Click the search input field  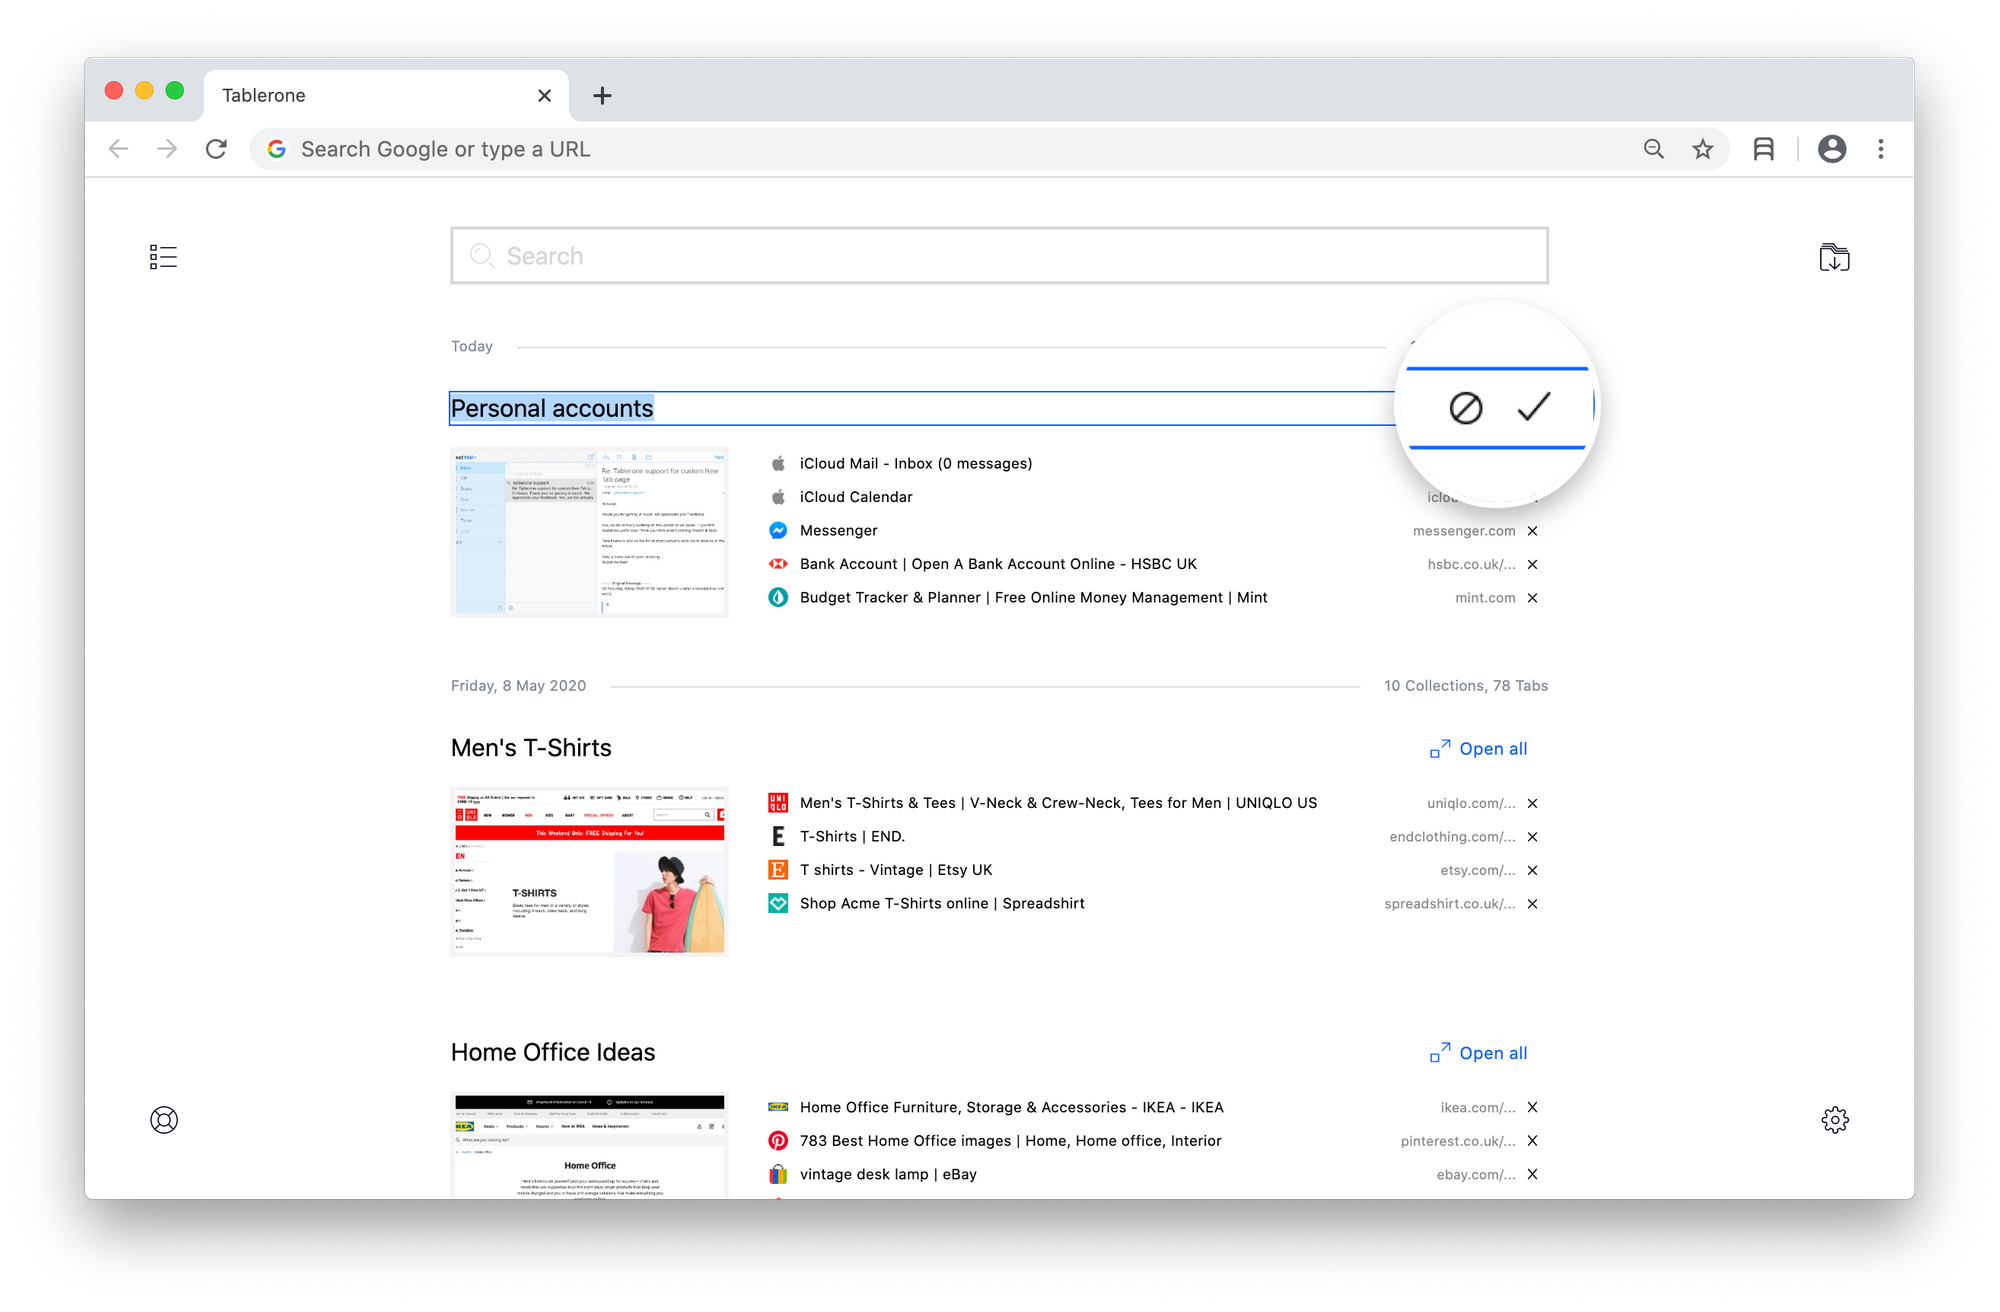pos(1000,255)
